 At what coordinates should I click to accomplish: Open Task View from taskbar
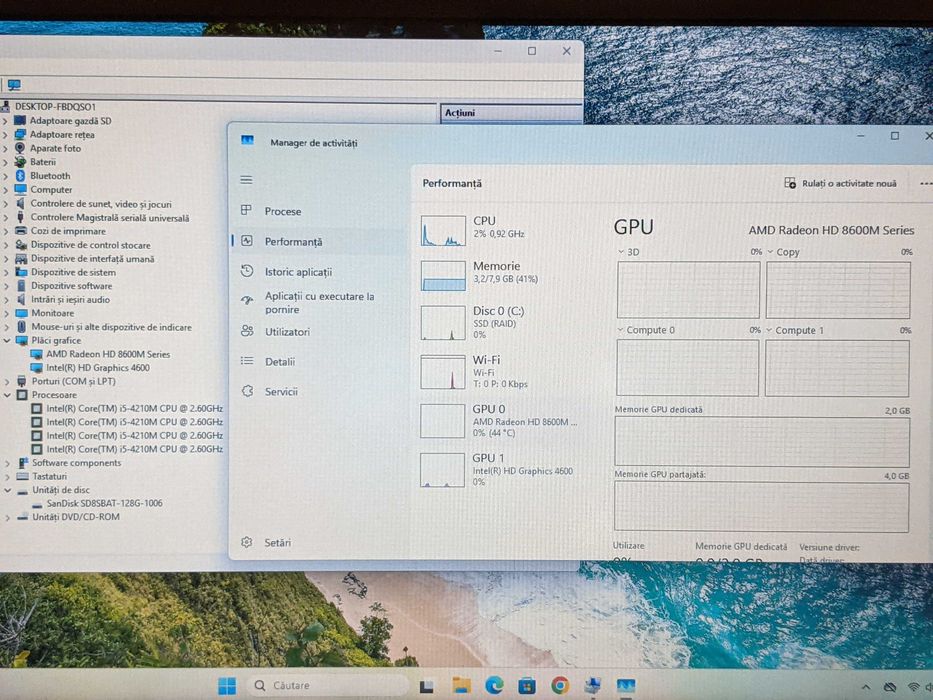click(x=427, y=686)
